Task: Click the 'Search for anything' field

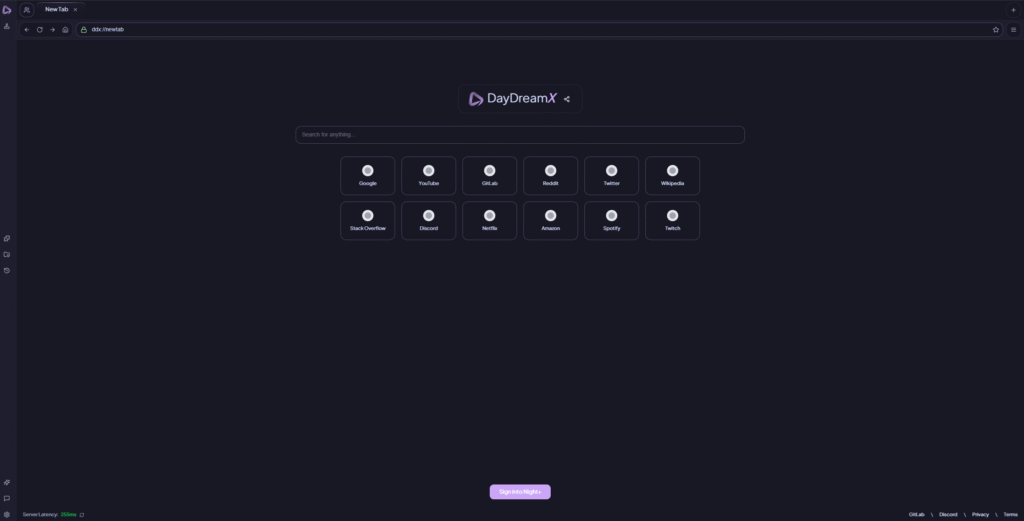Action: point(520,135)
